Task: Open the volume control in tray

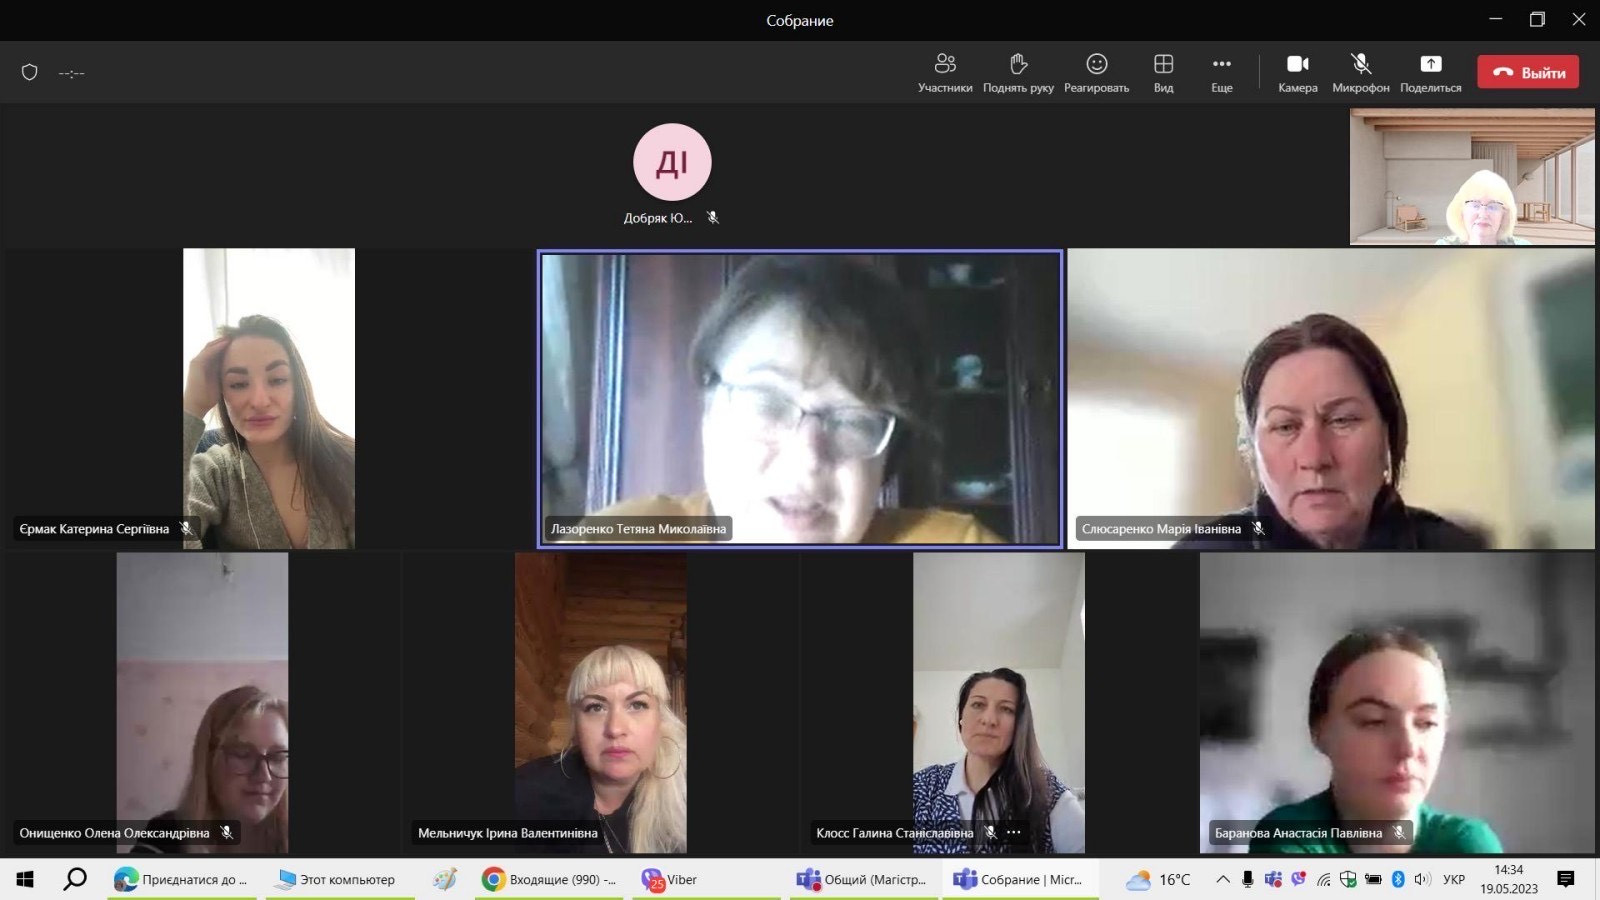Action: click(1422, 880)
